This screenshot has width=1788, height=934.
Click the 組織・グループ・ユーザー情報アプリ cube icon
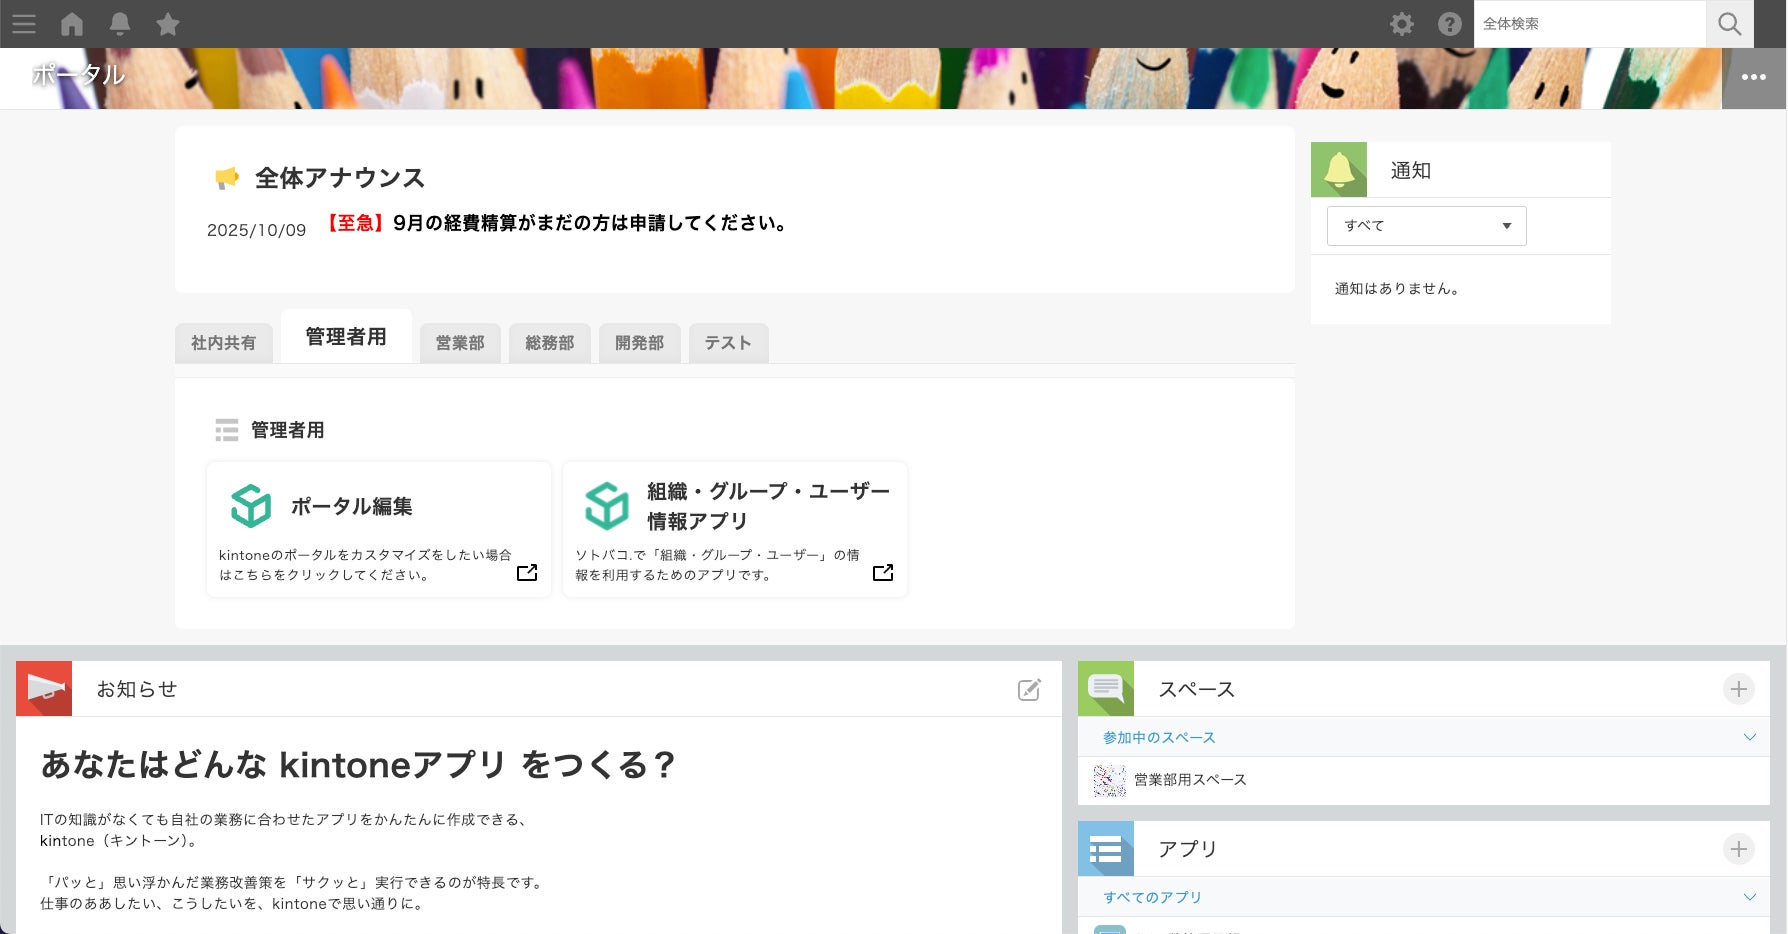[x=607, y=506]
